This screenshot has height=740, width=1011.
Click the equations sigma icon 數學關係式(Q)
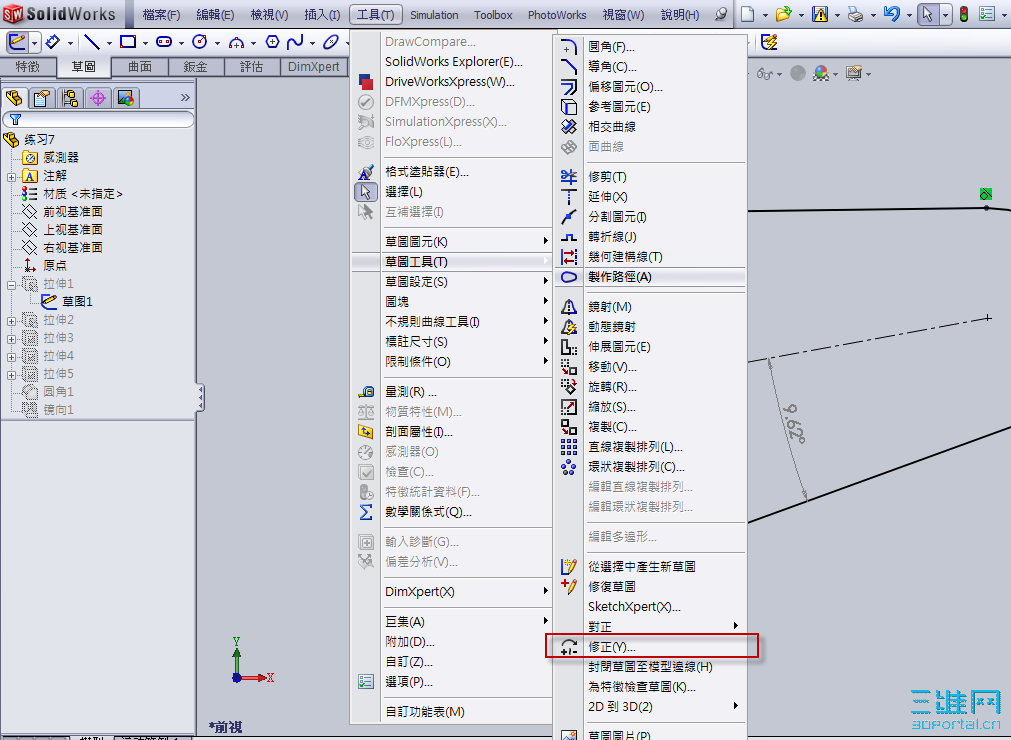click(366, 512)
